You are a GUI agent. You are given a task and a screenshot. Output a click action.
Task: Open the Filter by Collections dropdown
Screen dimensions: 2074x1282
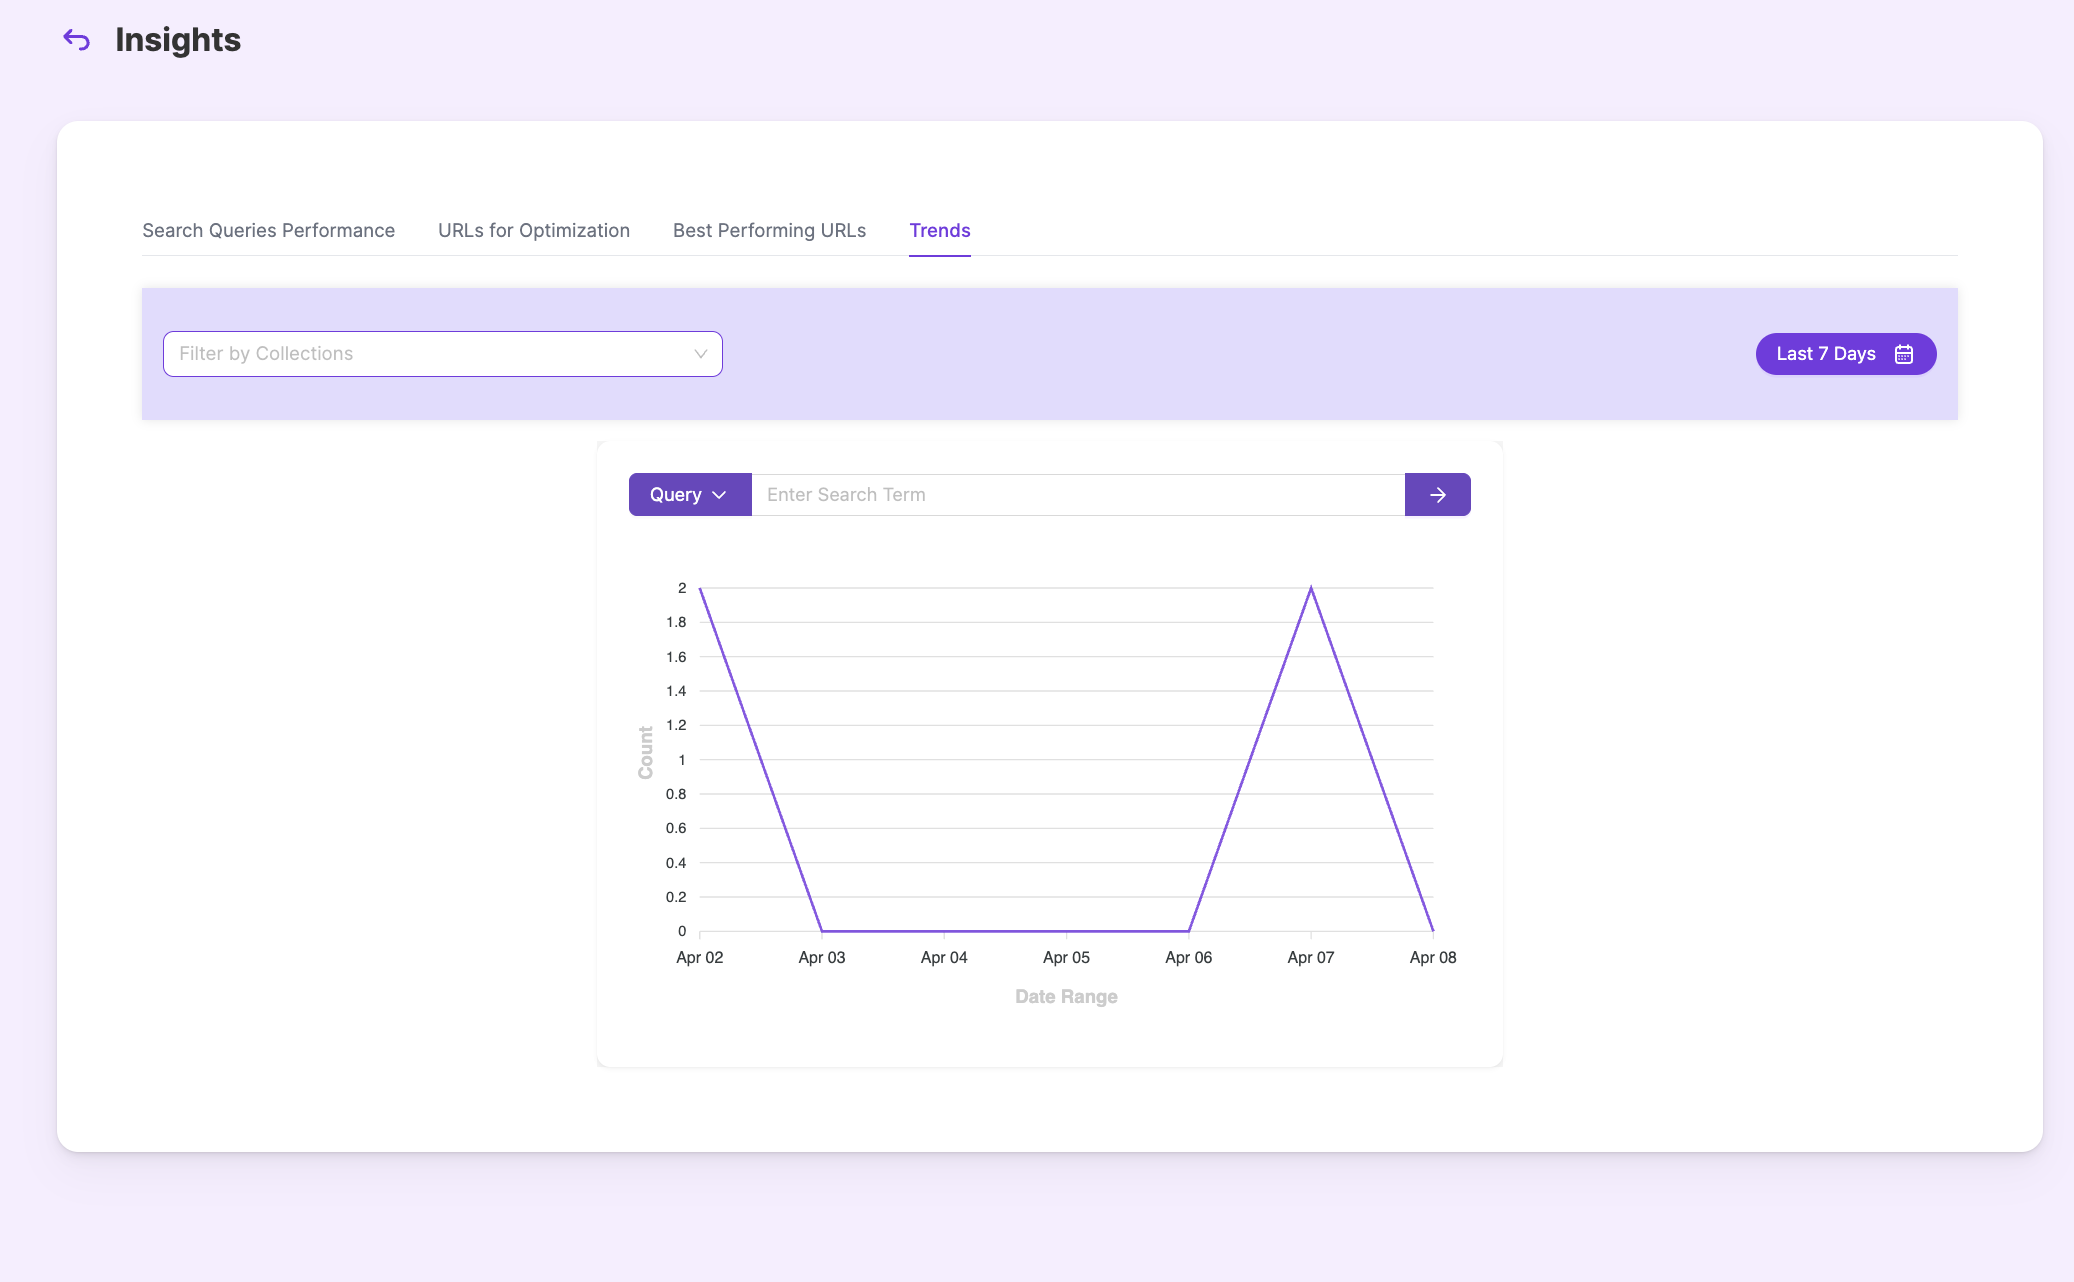pos(442,354)
